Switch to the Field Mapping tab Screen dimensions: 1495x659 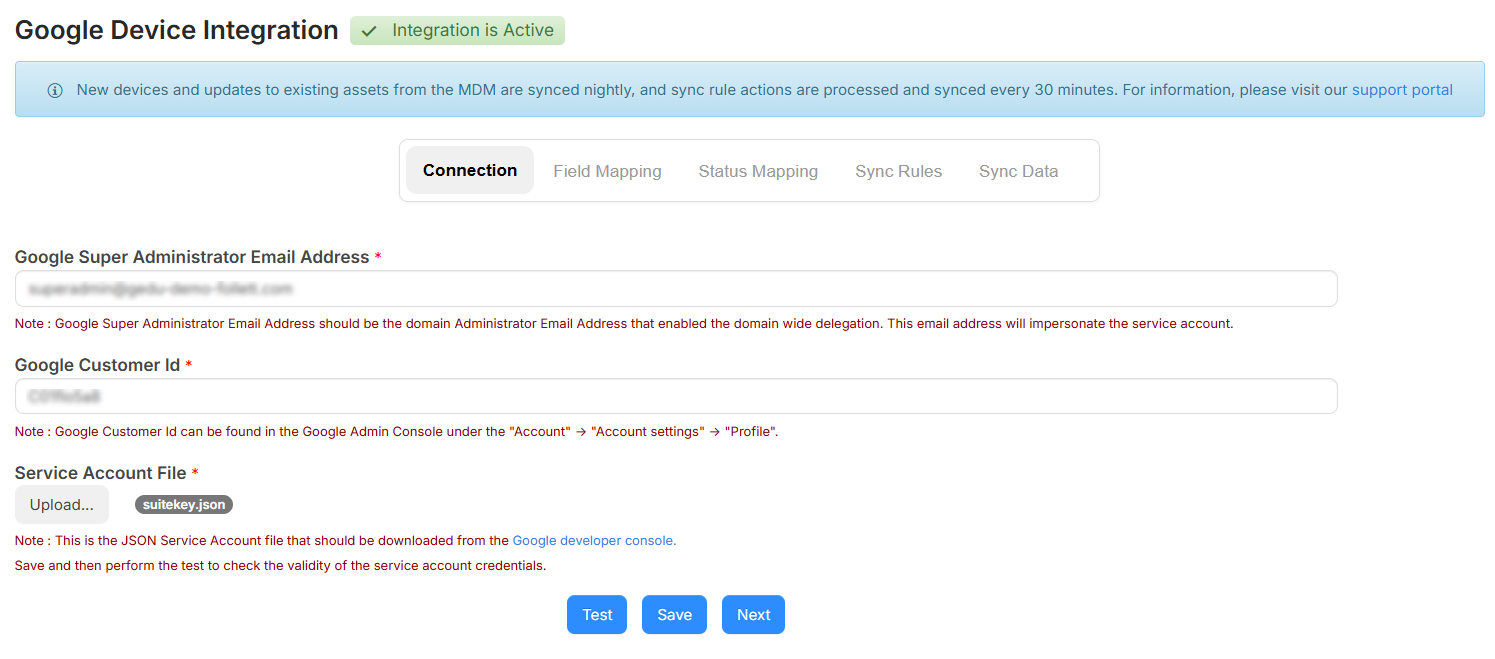[x=607, y=171]
